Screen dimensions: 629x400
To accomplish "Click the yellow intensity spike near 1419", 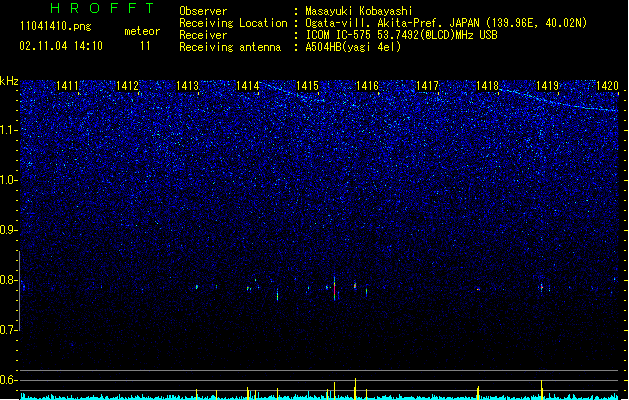I will pyautogui.click(x=542, y=389).
